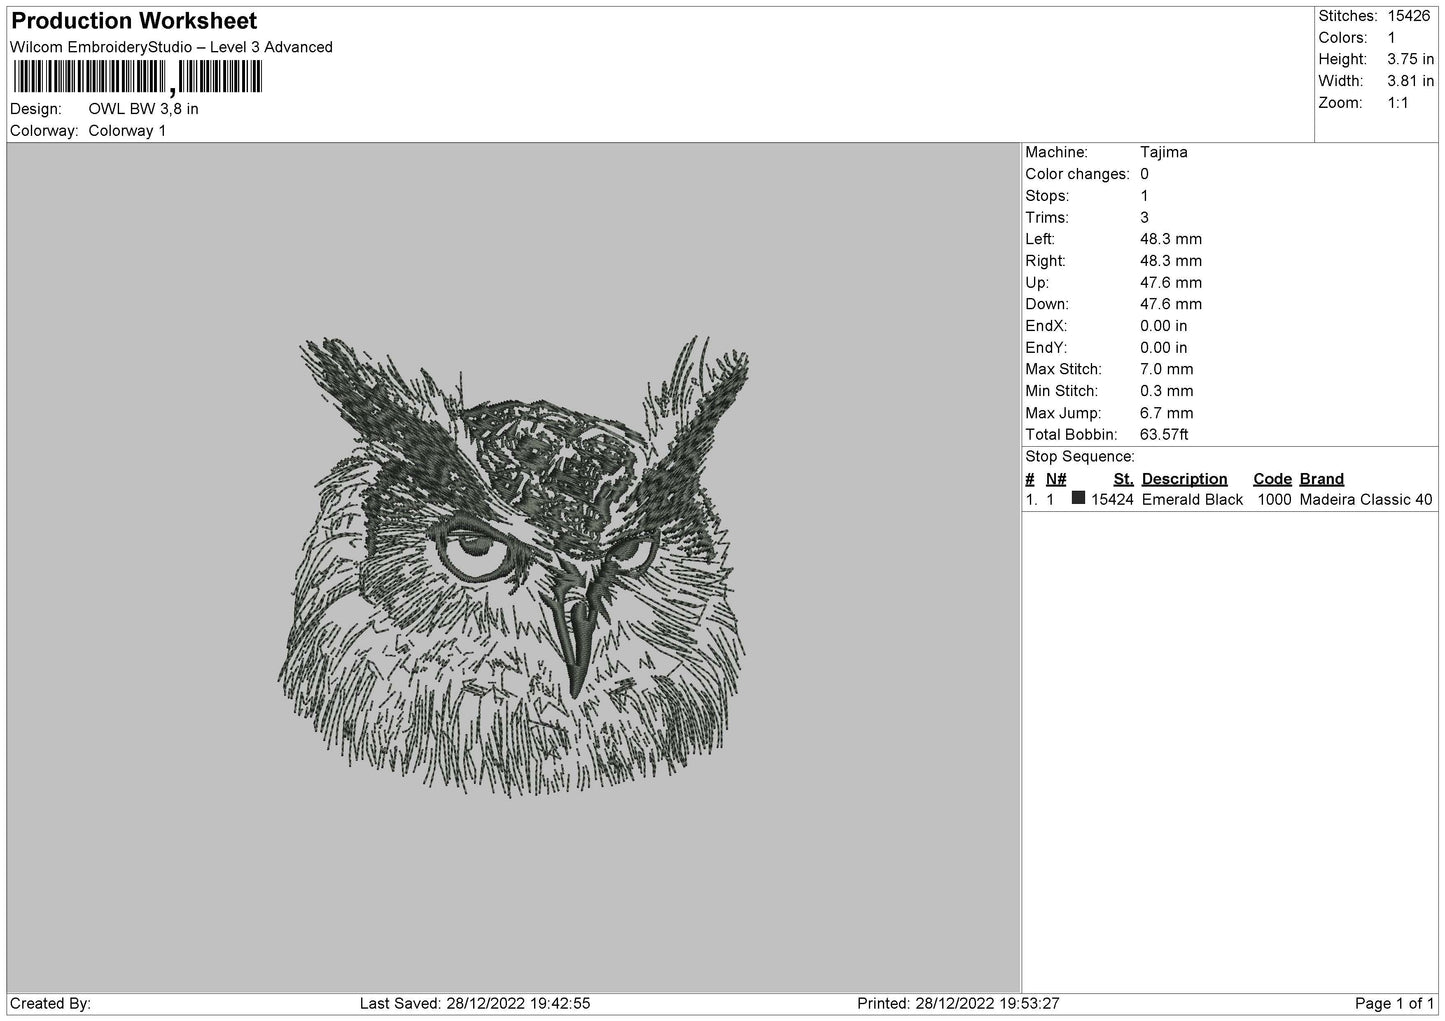
Task: Click the Production Worksheet title
Action: coord(134,21)
